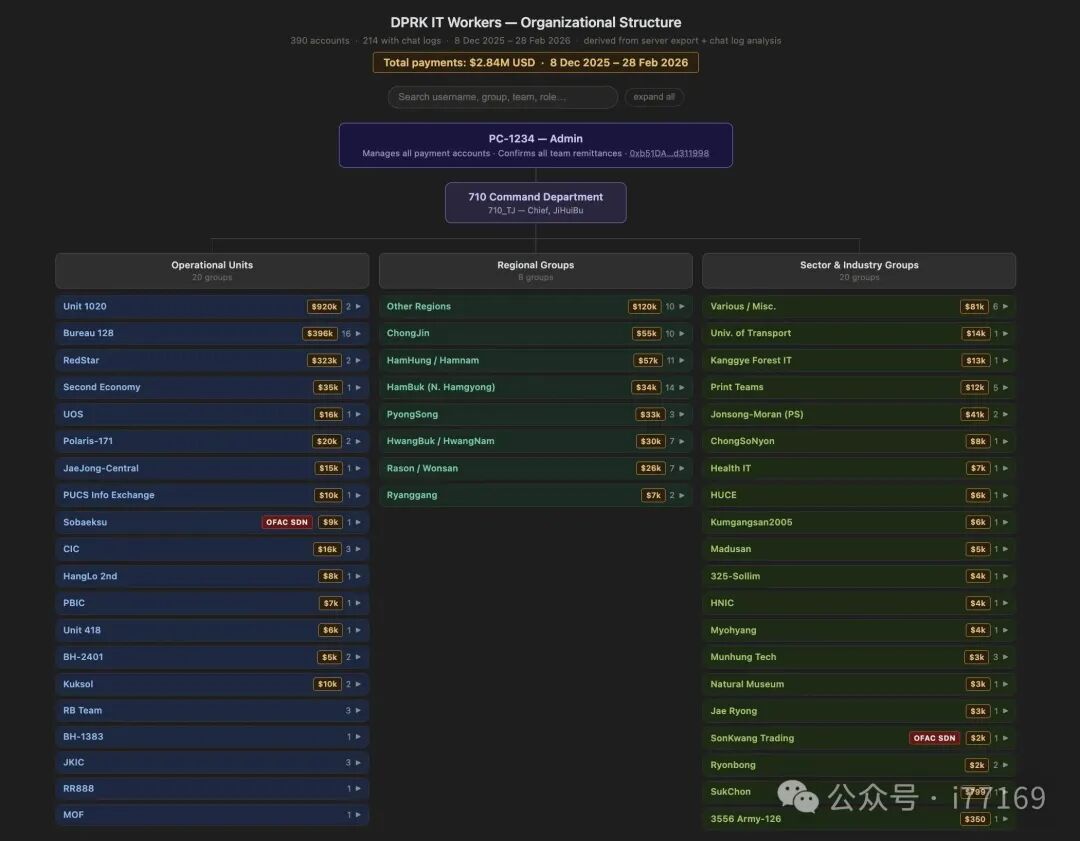Select the BH-1383 row

(x=212, y=736)
